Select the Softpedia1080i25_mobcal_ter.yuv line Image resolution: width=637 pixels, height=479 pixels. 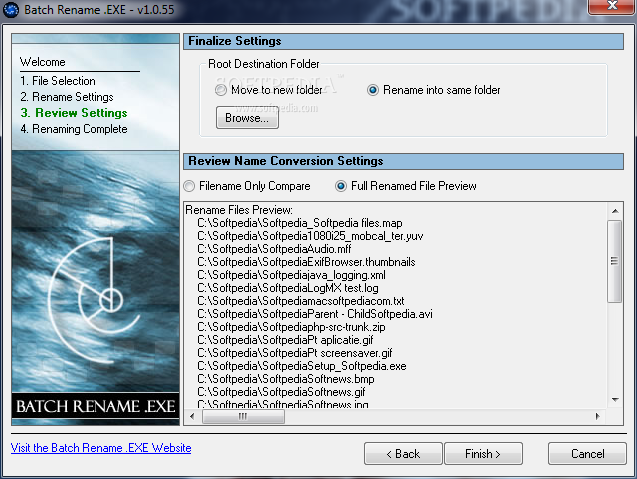pyautogui.click(x=310, y=236)
